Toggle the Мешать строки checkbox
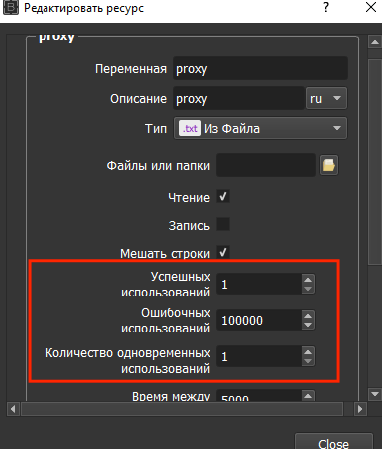Viewport: 382px width, 449px height. pyautogui.click(x=223, y=252)
